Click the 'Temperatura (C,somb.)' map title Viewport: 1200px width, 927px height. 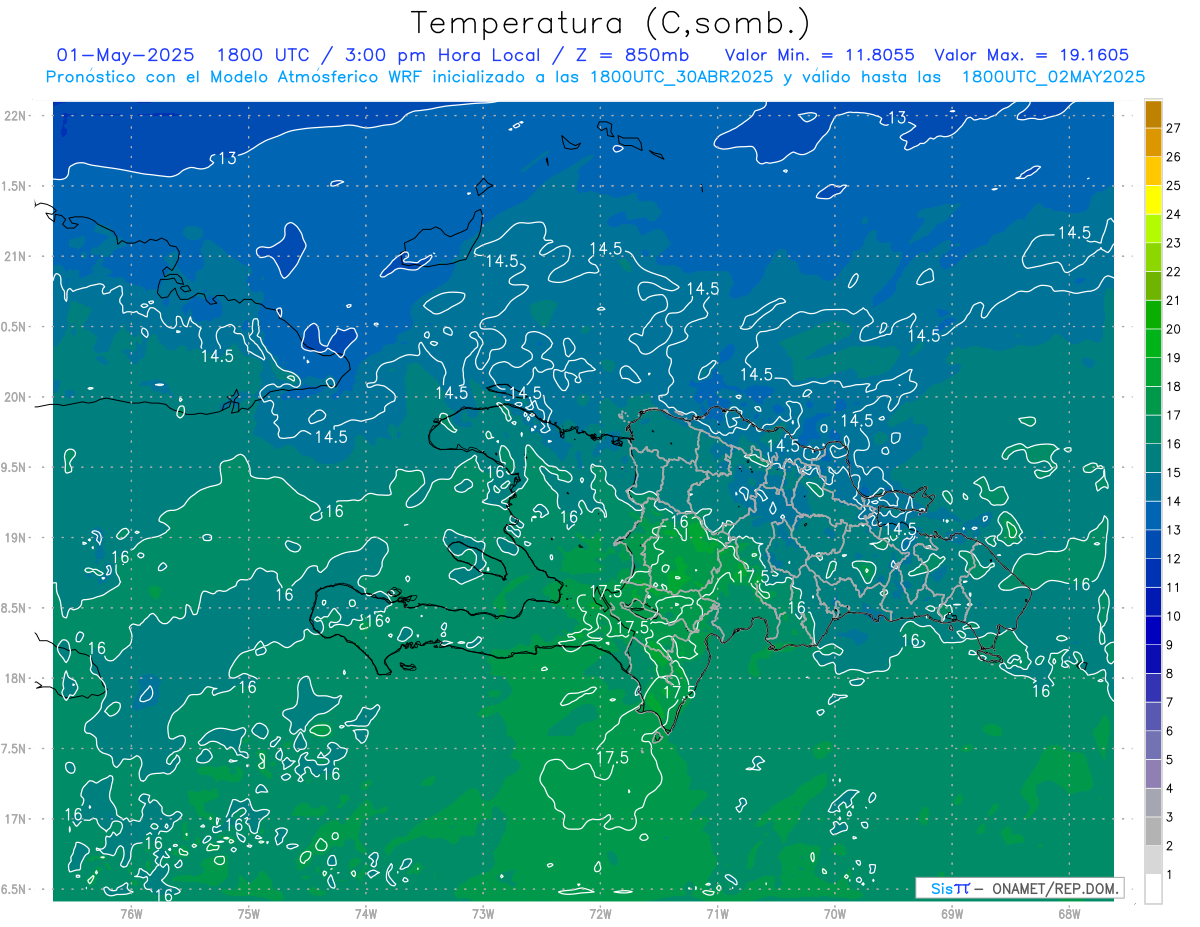pos(611,22)
